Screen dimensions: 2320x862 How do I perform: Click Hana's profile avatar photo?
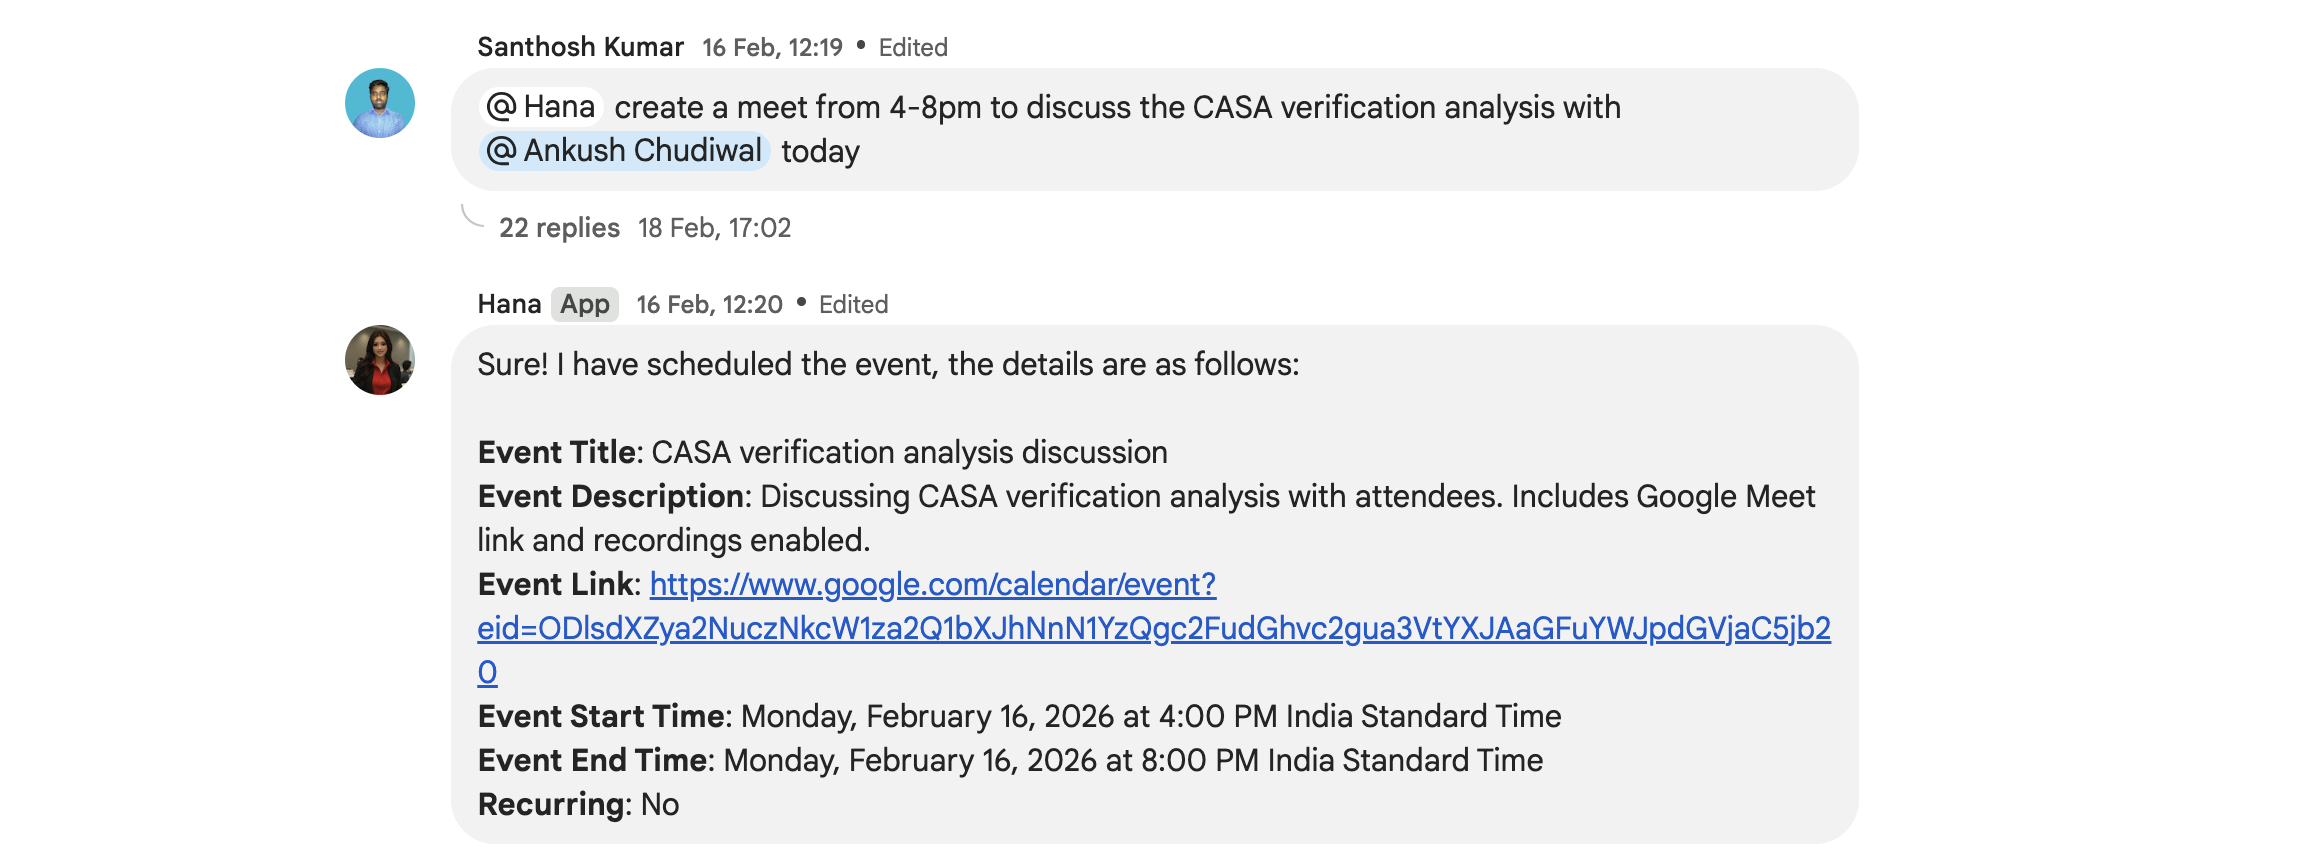pyautogui.click(x=380, y=360)
